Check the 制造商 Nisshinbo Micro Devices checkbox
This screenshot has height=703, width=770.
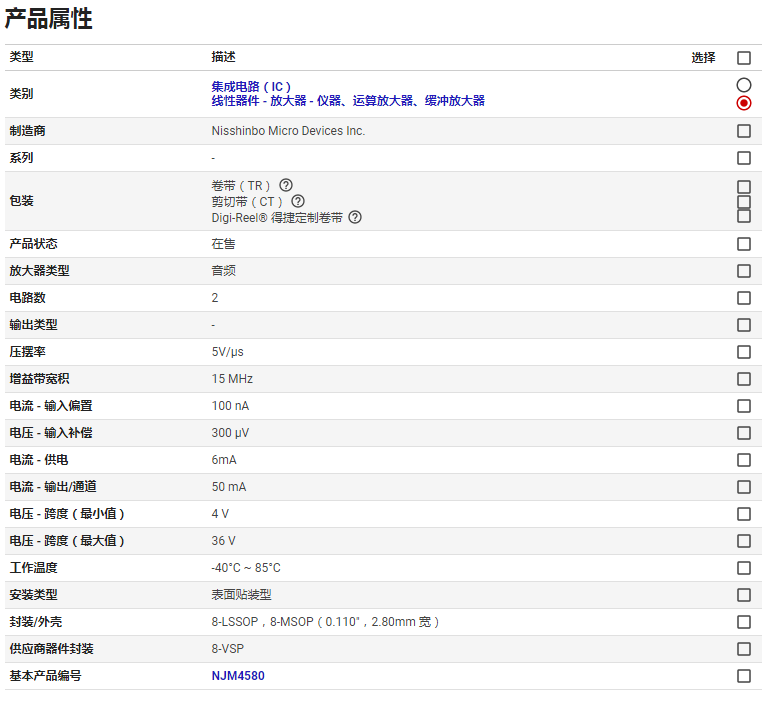coord(743,131)
